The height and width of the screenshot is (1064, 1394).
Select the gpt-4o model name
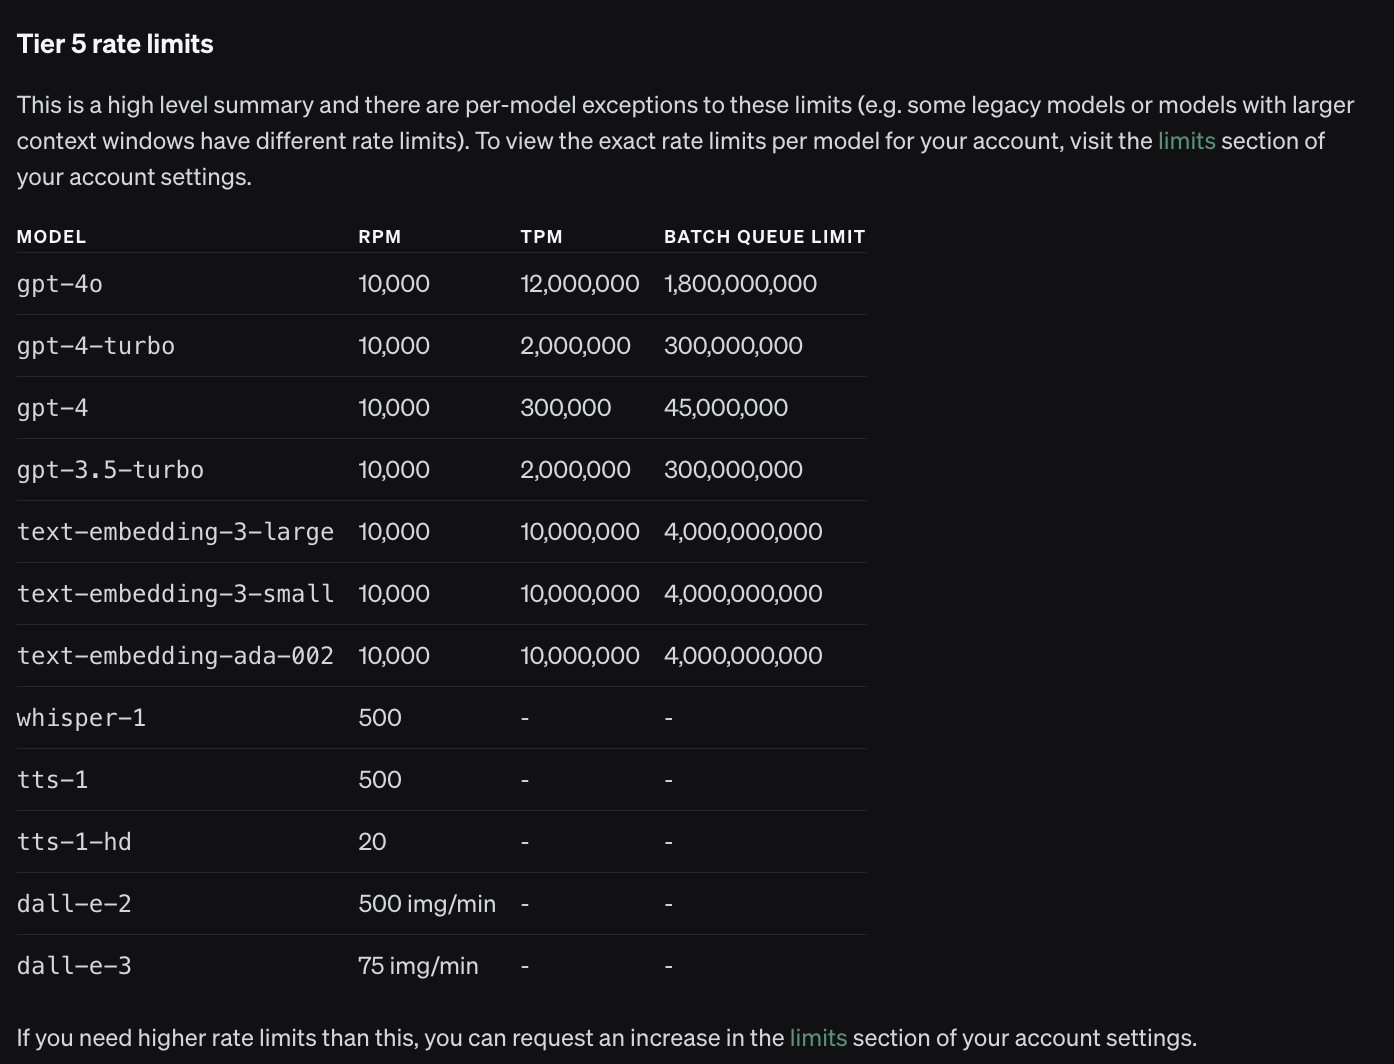pyautogui.click(x=60, y=284)
